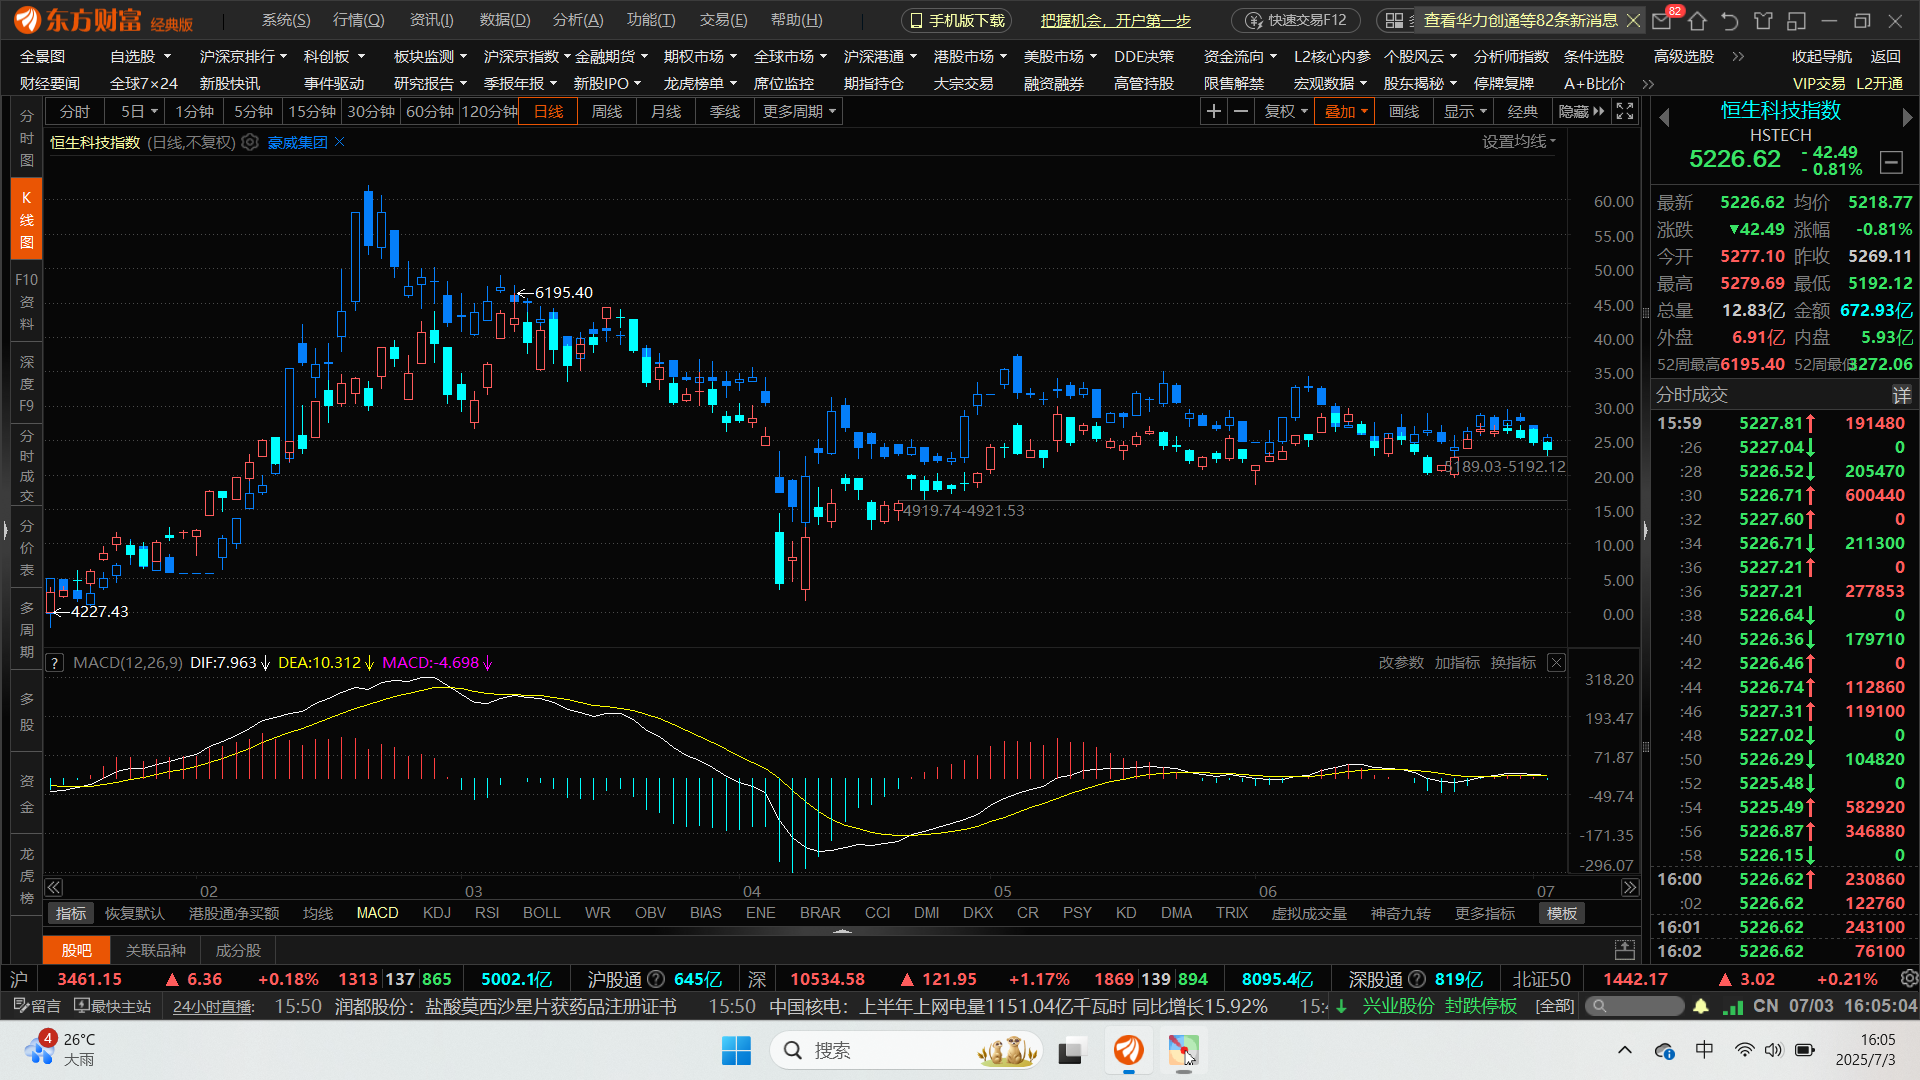Remove the 豪威集团 overlay with its X
The image size is (1920, 1080).
pyautogui.click(x=340, y=142)
